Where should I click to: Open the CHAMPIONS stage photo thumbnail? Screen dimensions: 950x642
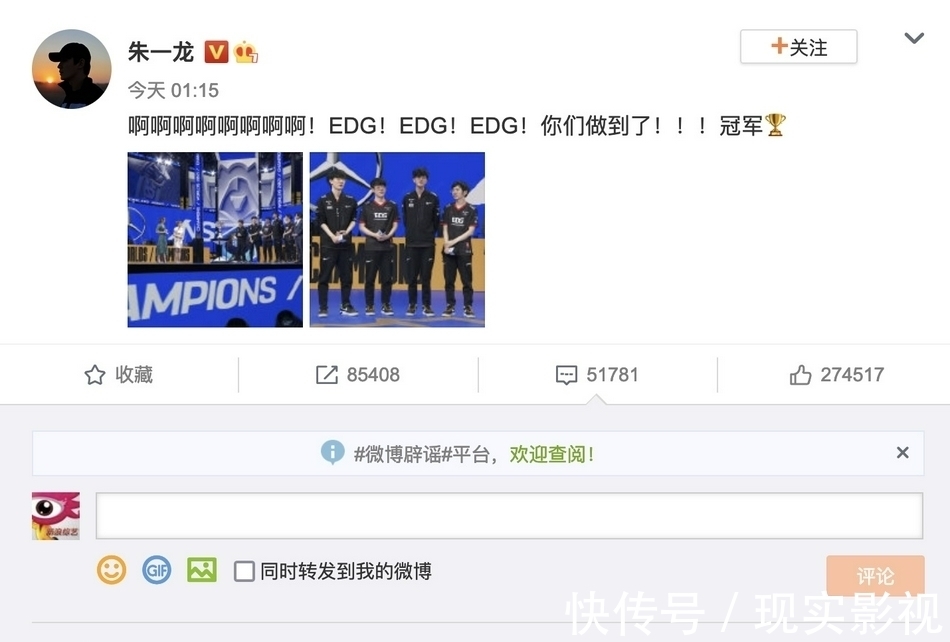pyautogui.click(x=215, y=240)
